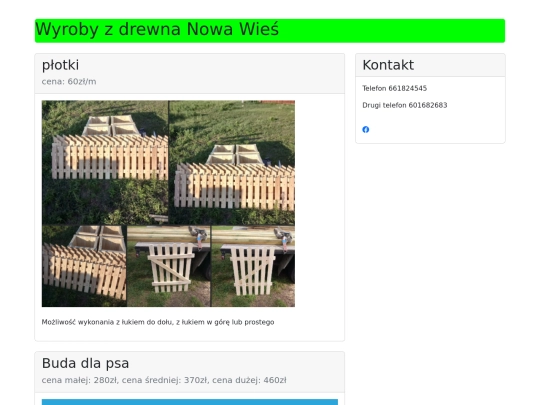Click the 'Telefon 661824545' line

coord(395,89)
